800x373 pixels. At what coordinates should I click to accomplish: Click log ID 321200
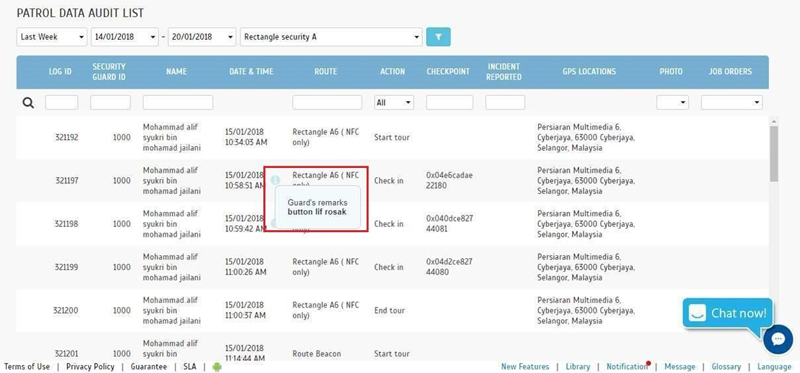(x=66, y=310)
